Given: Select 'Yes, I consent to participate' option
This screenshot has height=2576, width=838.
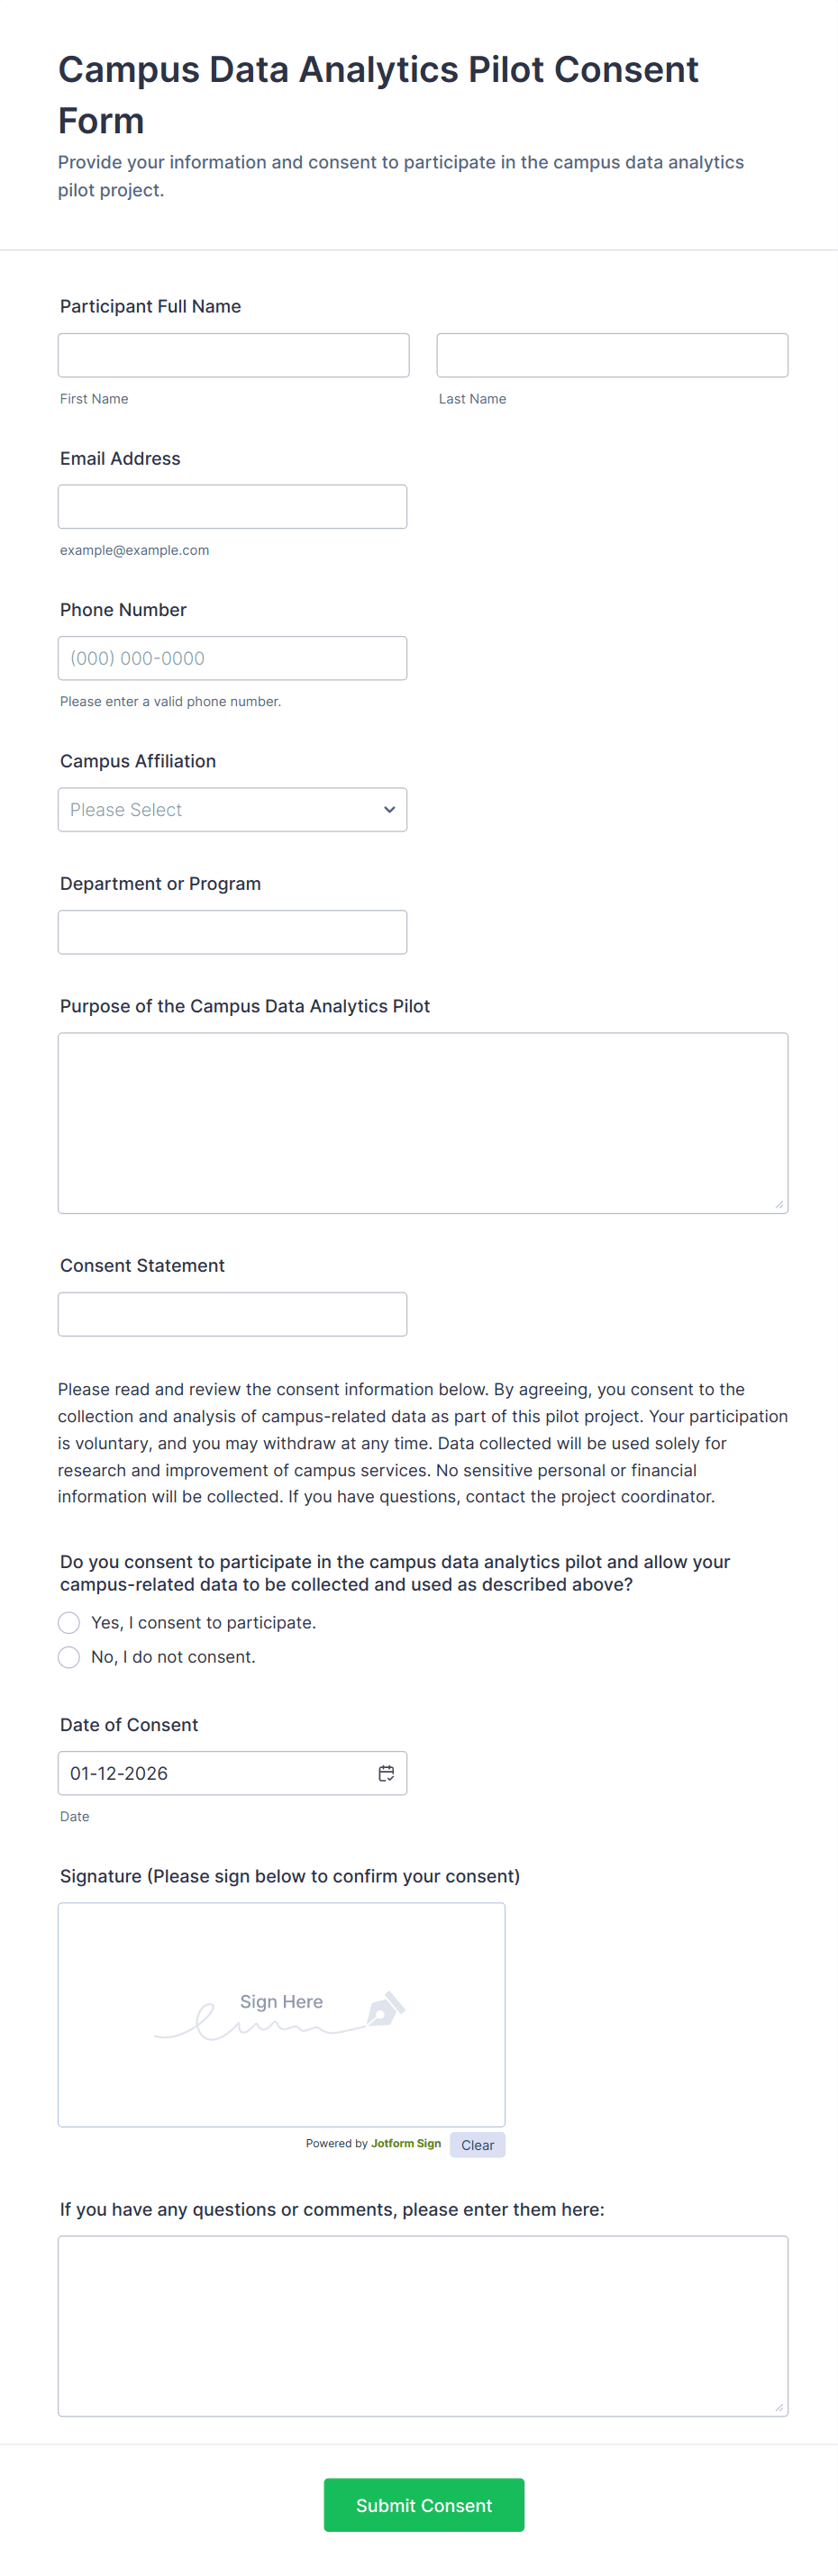Looking at the screenshot, I should (69, 1622).
